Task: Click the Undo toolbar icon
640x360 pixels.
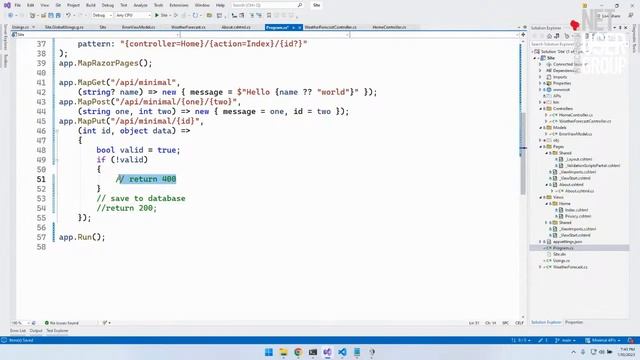Action: pos(68,16)
